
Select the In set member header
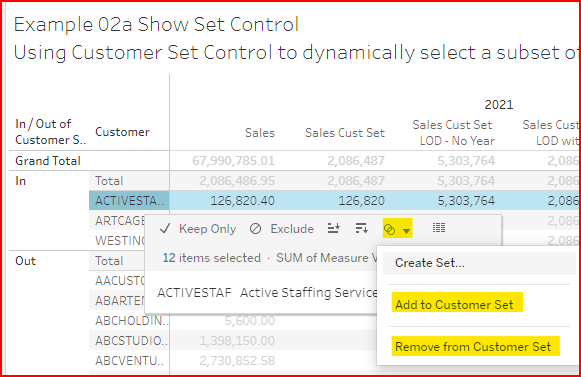21,181
